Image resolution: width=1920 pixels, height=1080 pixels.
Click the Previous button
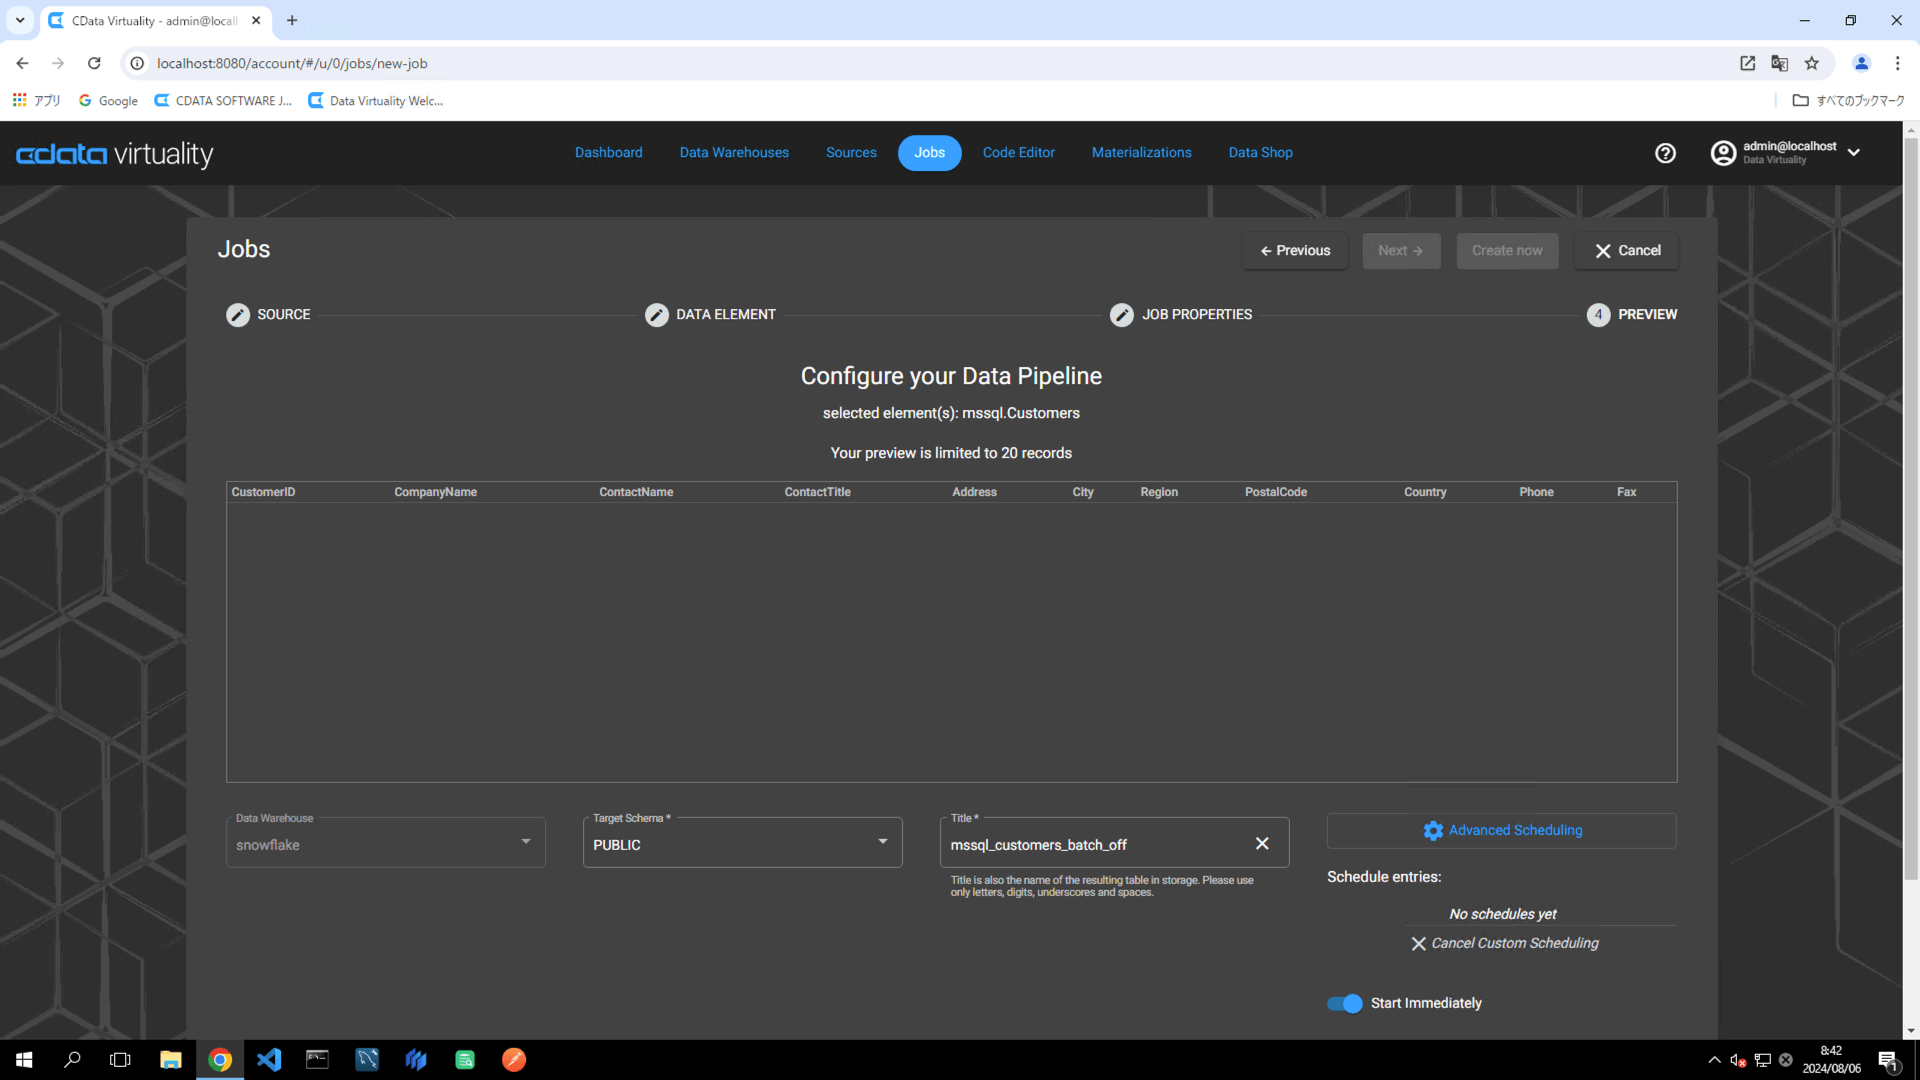[x=1295, y=251]
